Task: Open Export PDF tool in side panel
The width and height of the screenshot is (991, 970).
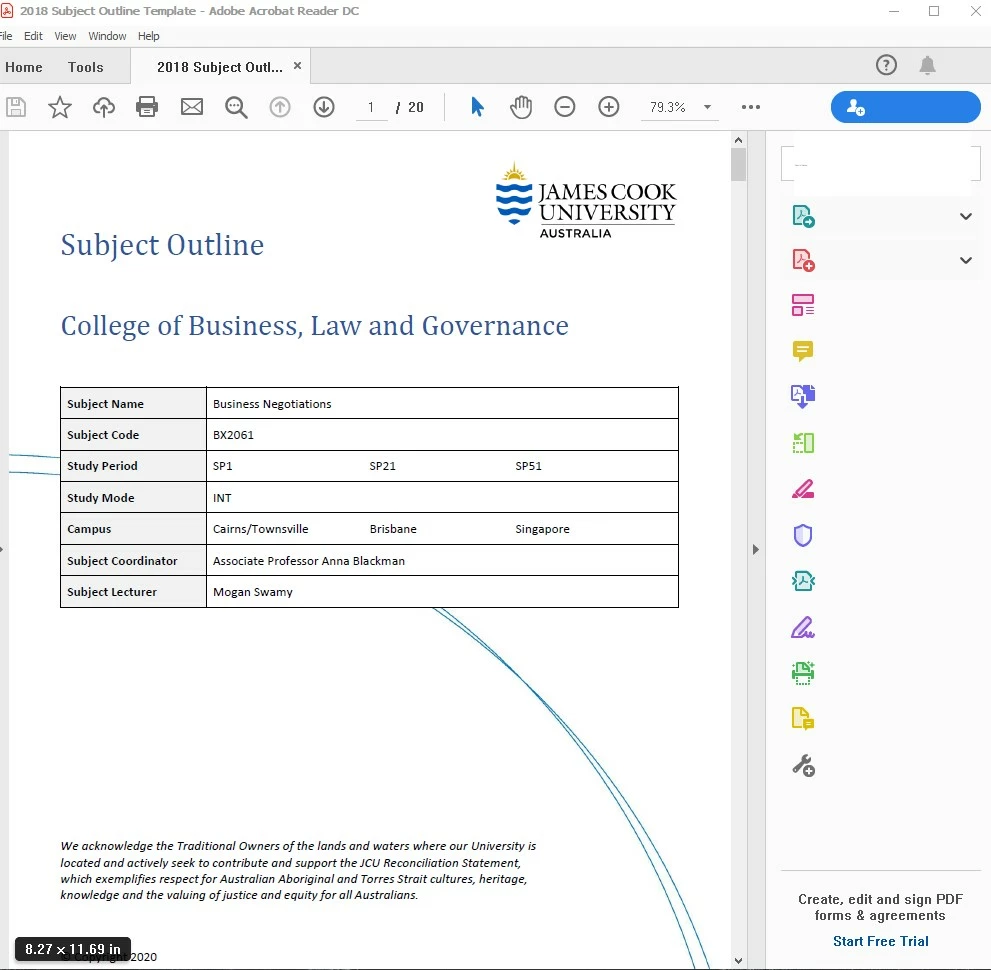Action: (x=803, y=216)
